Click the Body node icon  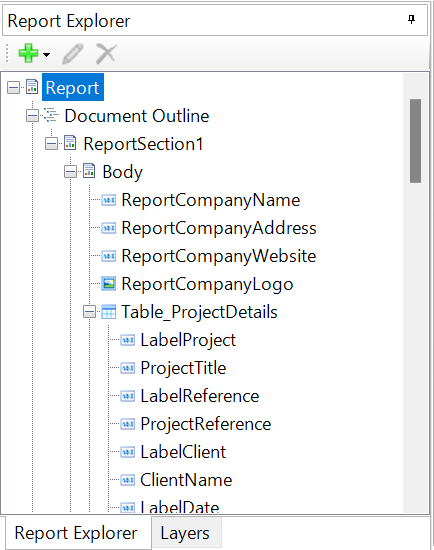tap(89, 171)
